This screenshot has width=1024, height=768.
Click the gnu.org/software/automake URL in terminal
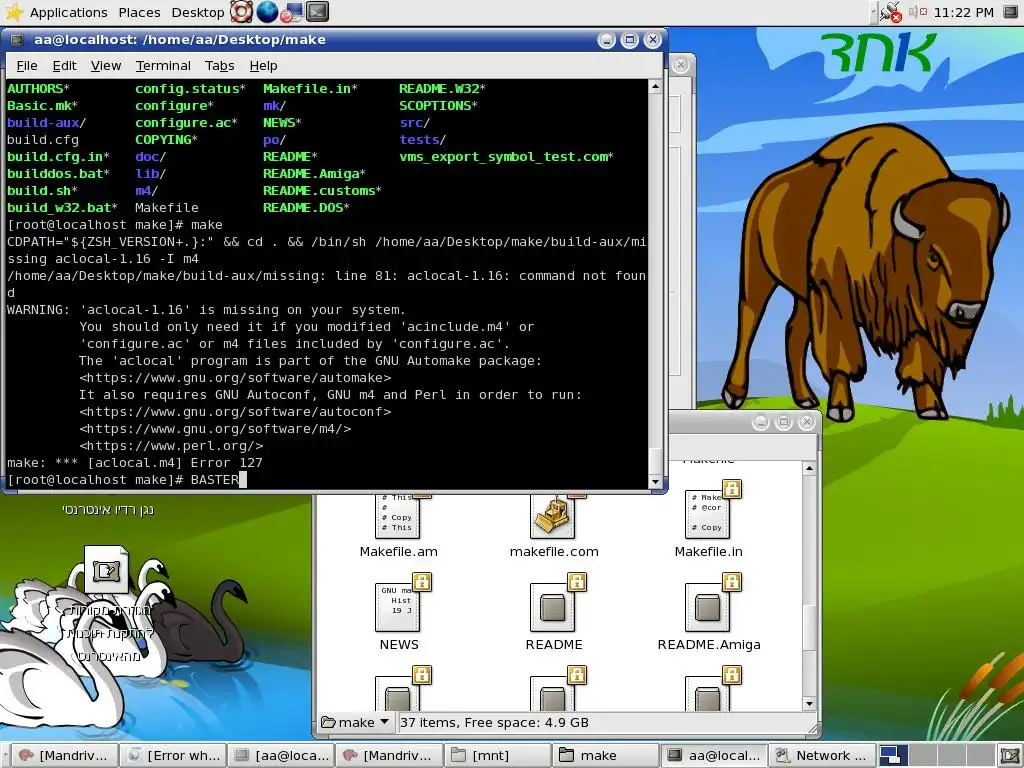click(235, 377)
